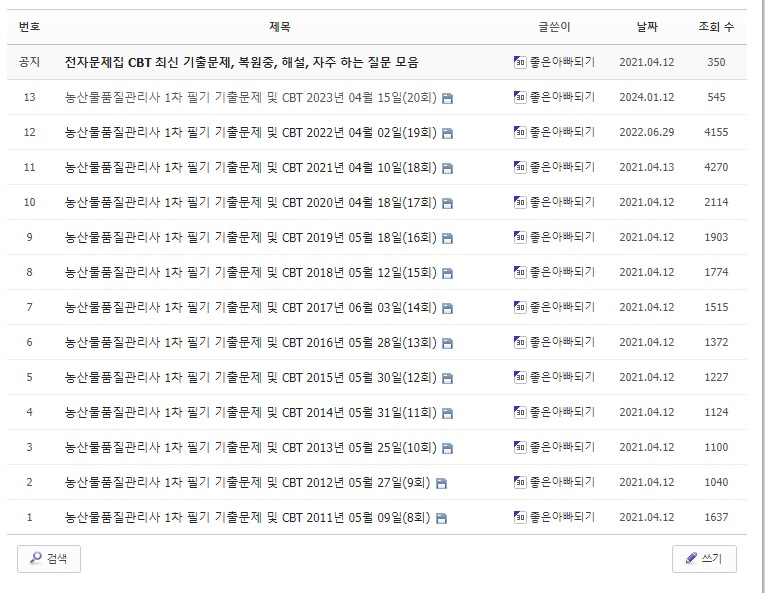Open the 2022년 04월 02일(19회) exam post
Viewport: 765px width, 593px height.
click(x=250, y=133)
